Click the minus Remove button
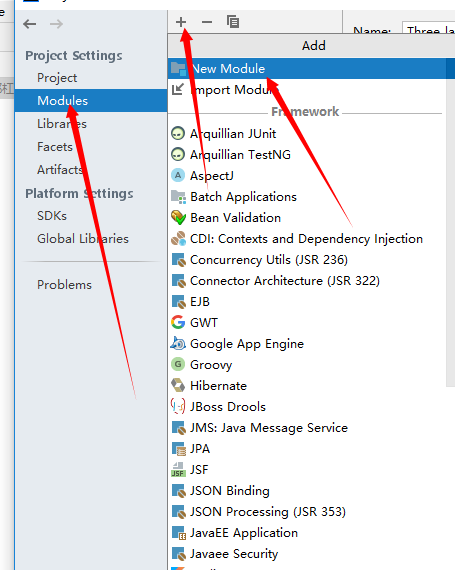The width and height of the screenshot is (455, 570). (207, 22)
